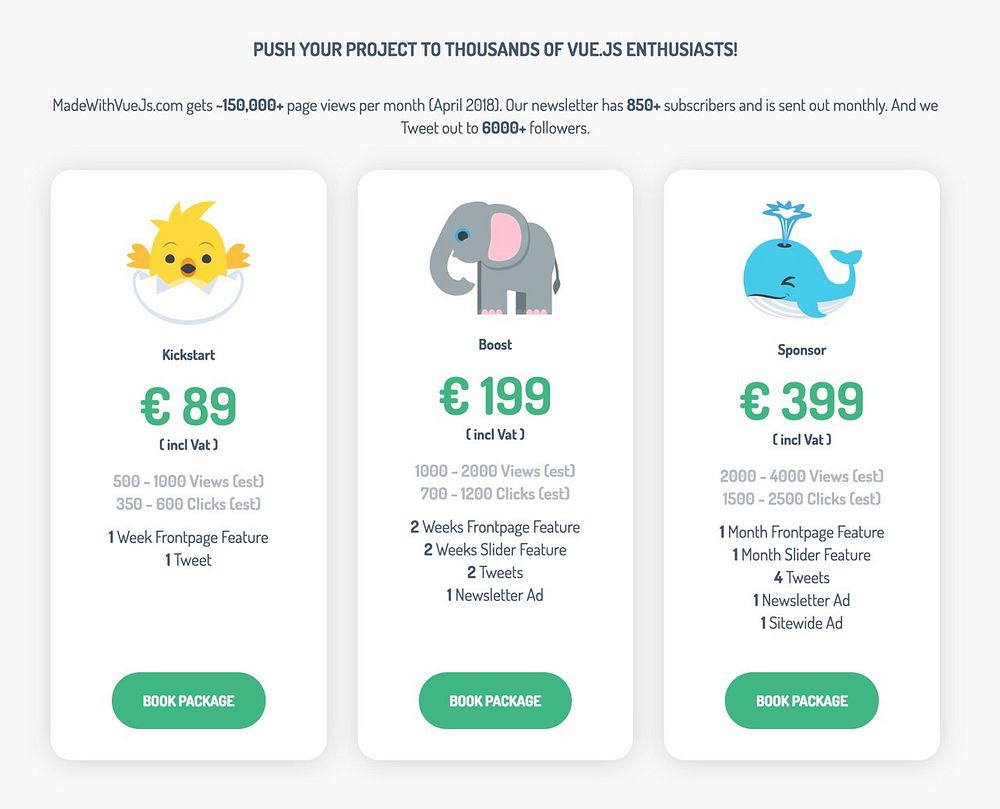Viewport: 1000px width, 809px height.
Task: Click the € 399 price
Action: coord(802,401)
